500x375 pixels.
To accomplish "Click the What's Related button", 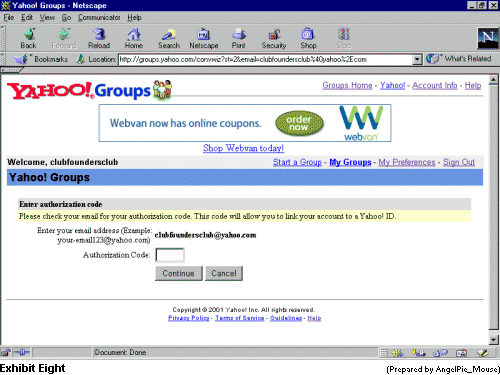I will [460, 59].
